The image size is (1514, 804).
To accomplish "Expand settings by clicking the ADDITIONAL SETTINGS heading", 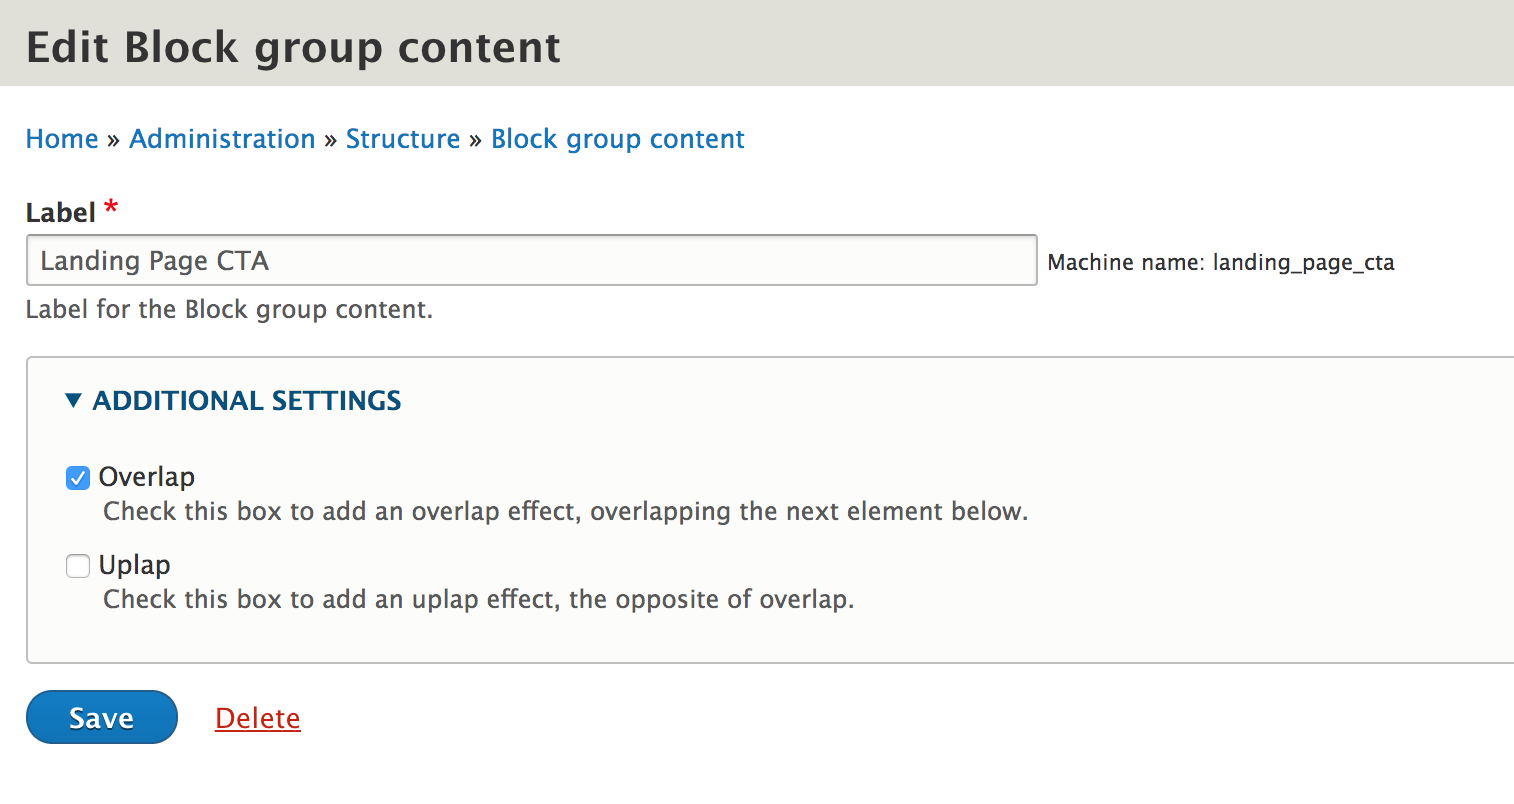I will point(246,400).
